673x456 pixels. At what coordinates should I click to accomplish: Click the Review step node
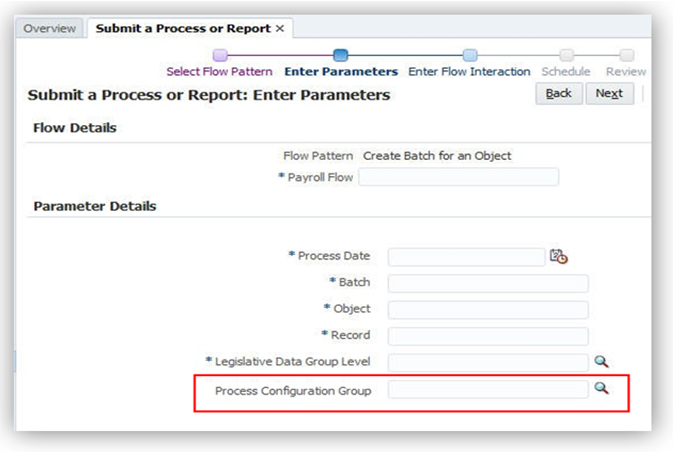point(626,56)
